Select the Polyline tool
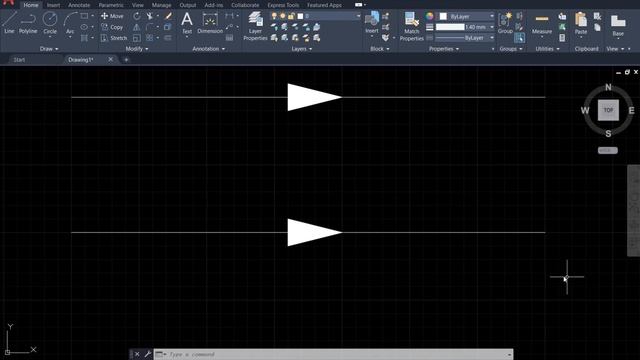Screen dimensions: 640x360 point(28,23)
